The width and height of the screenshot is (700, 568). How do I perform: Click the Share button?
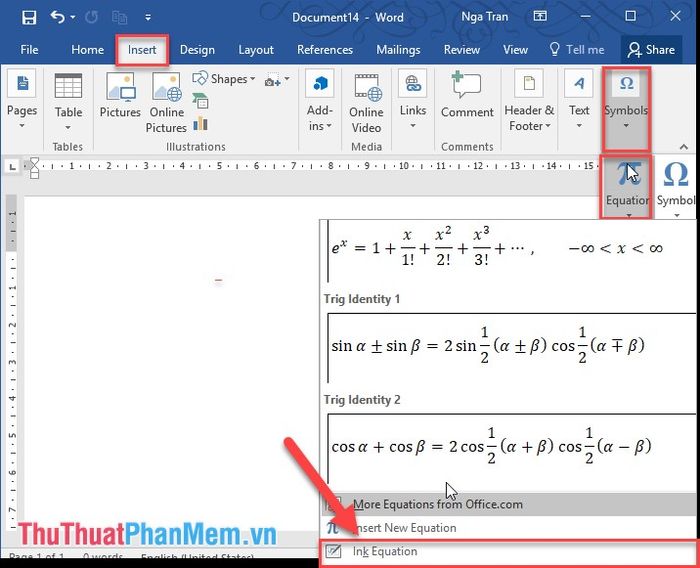(651, 50)
